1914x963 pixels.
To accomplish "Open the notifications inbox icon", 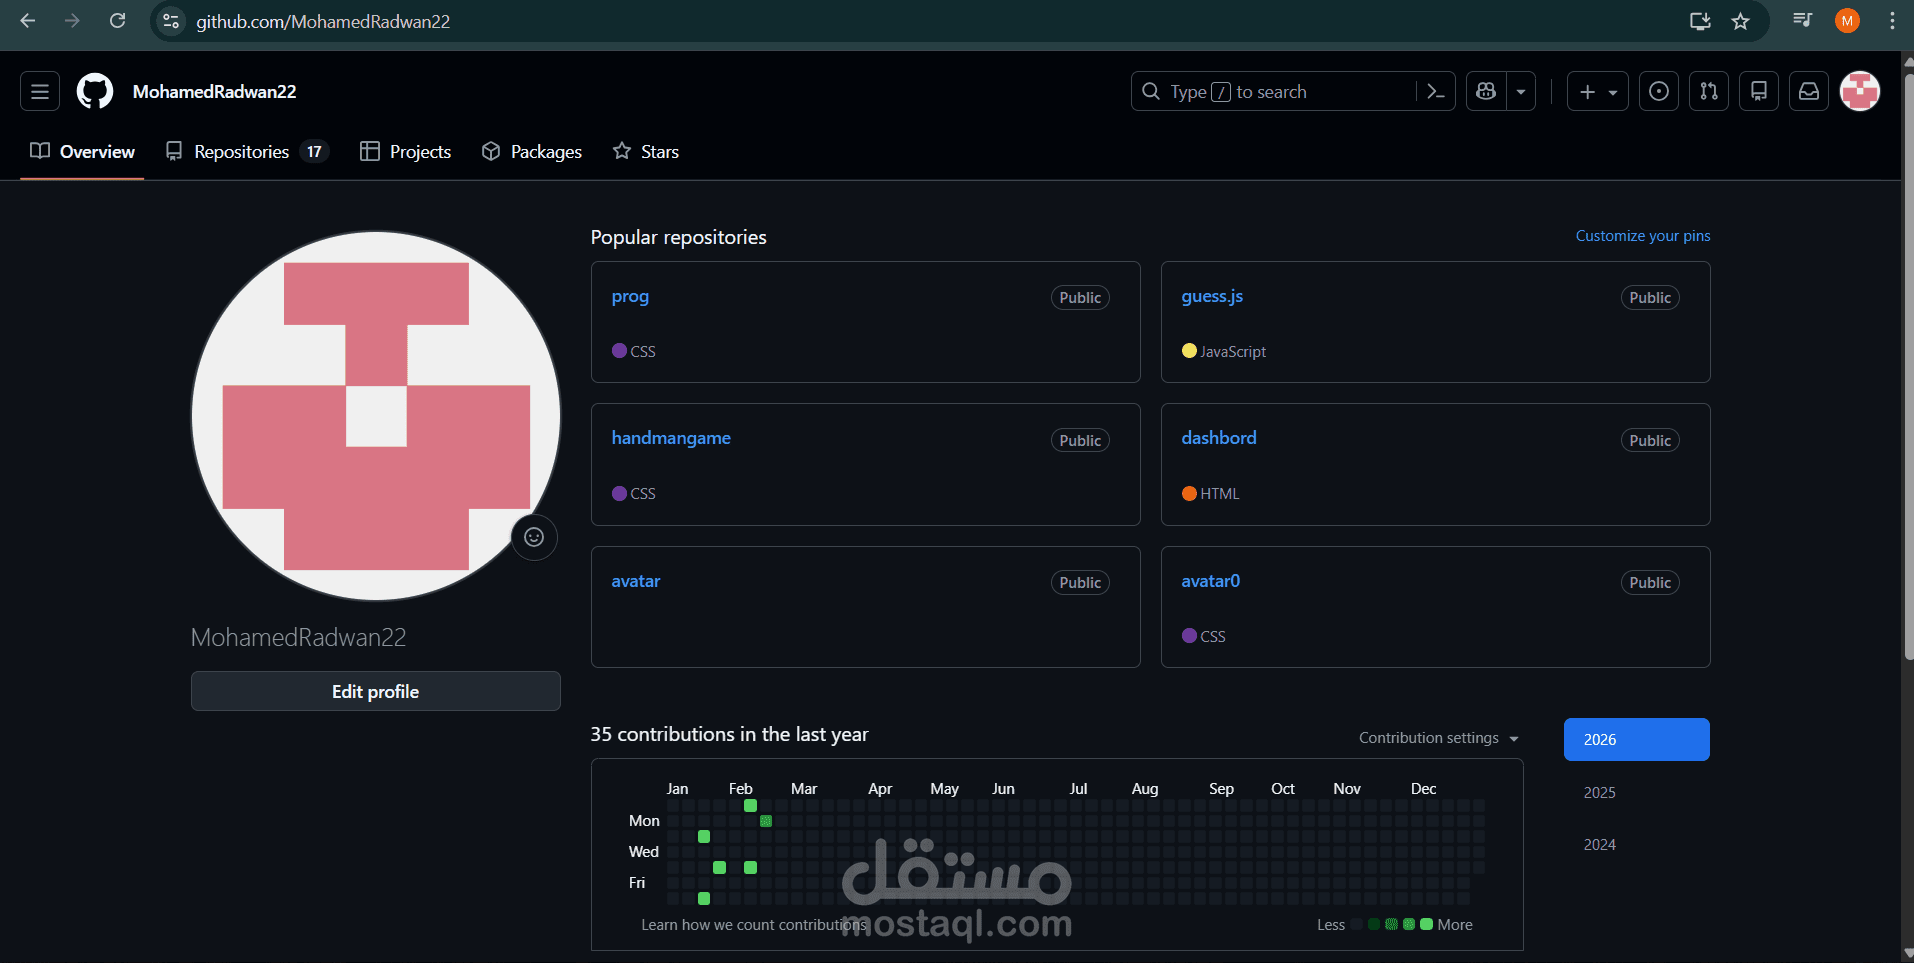I will [x=1809, y=91].
